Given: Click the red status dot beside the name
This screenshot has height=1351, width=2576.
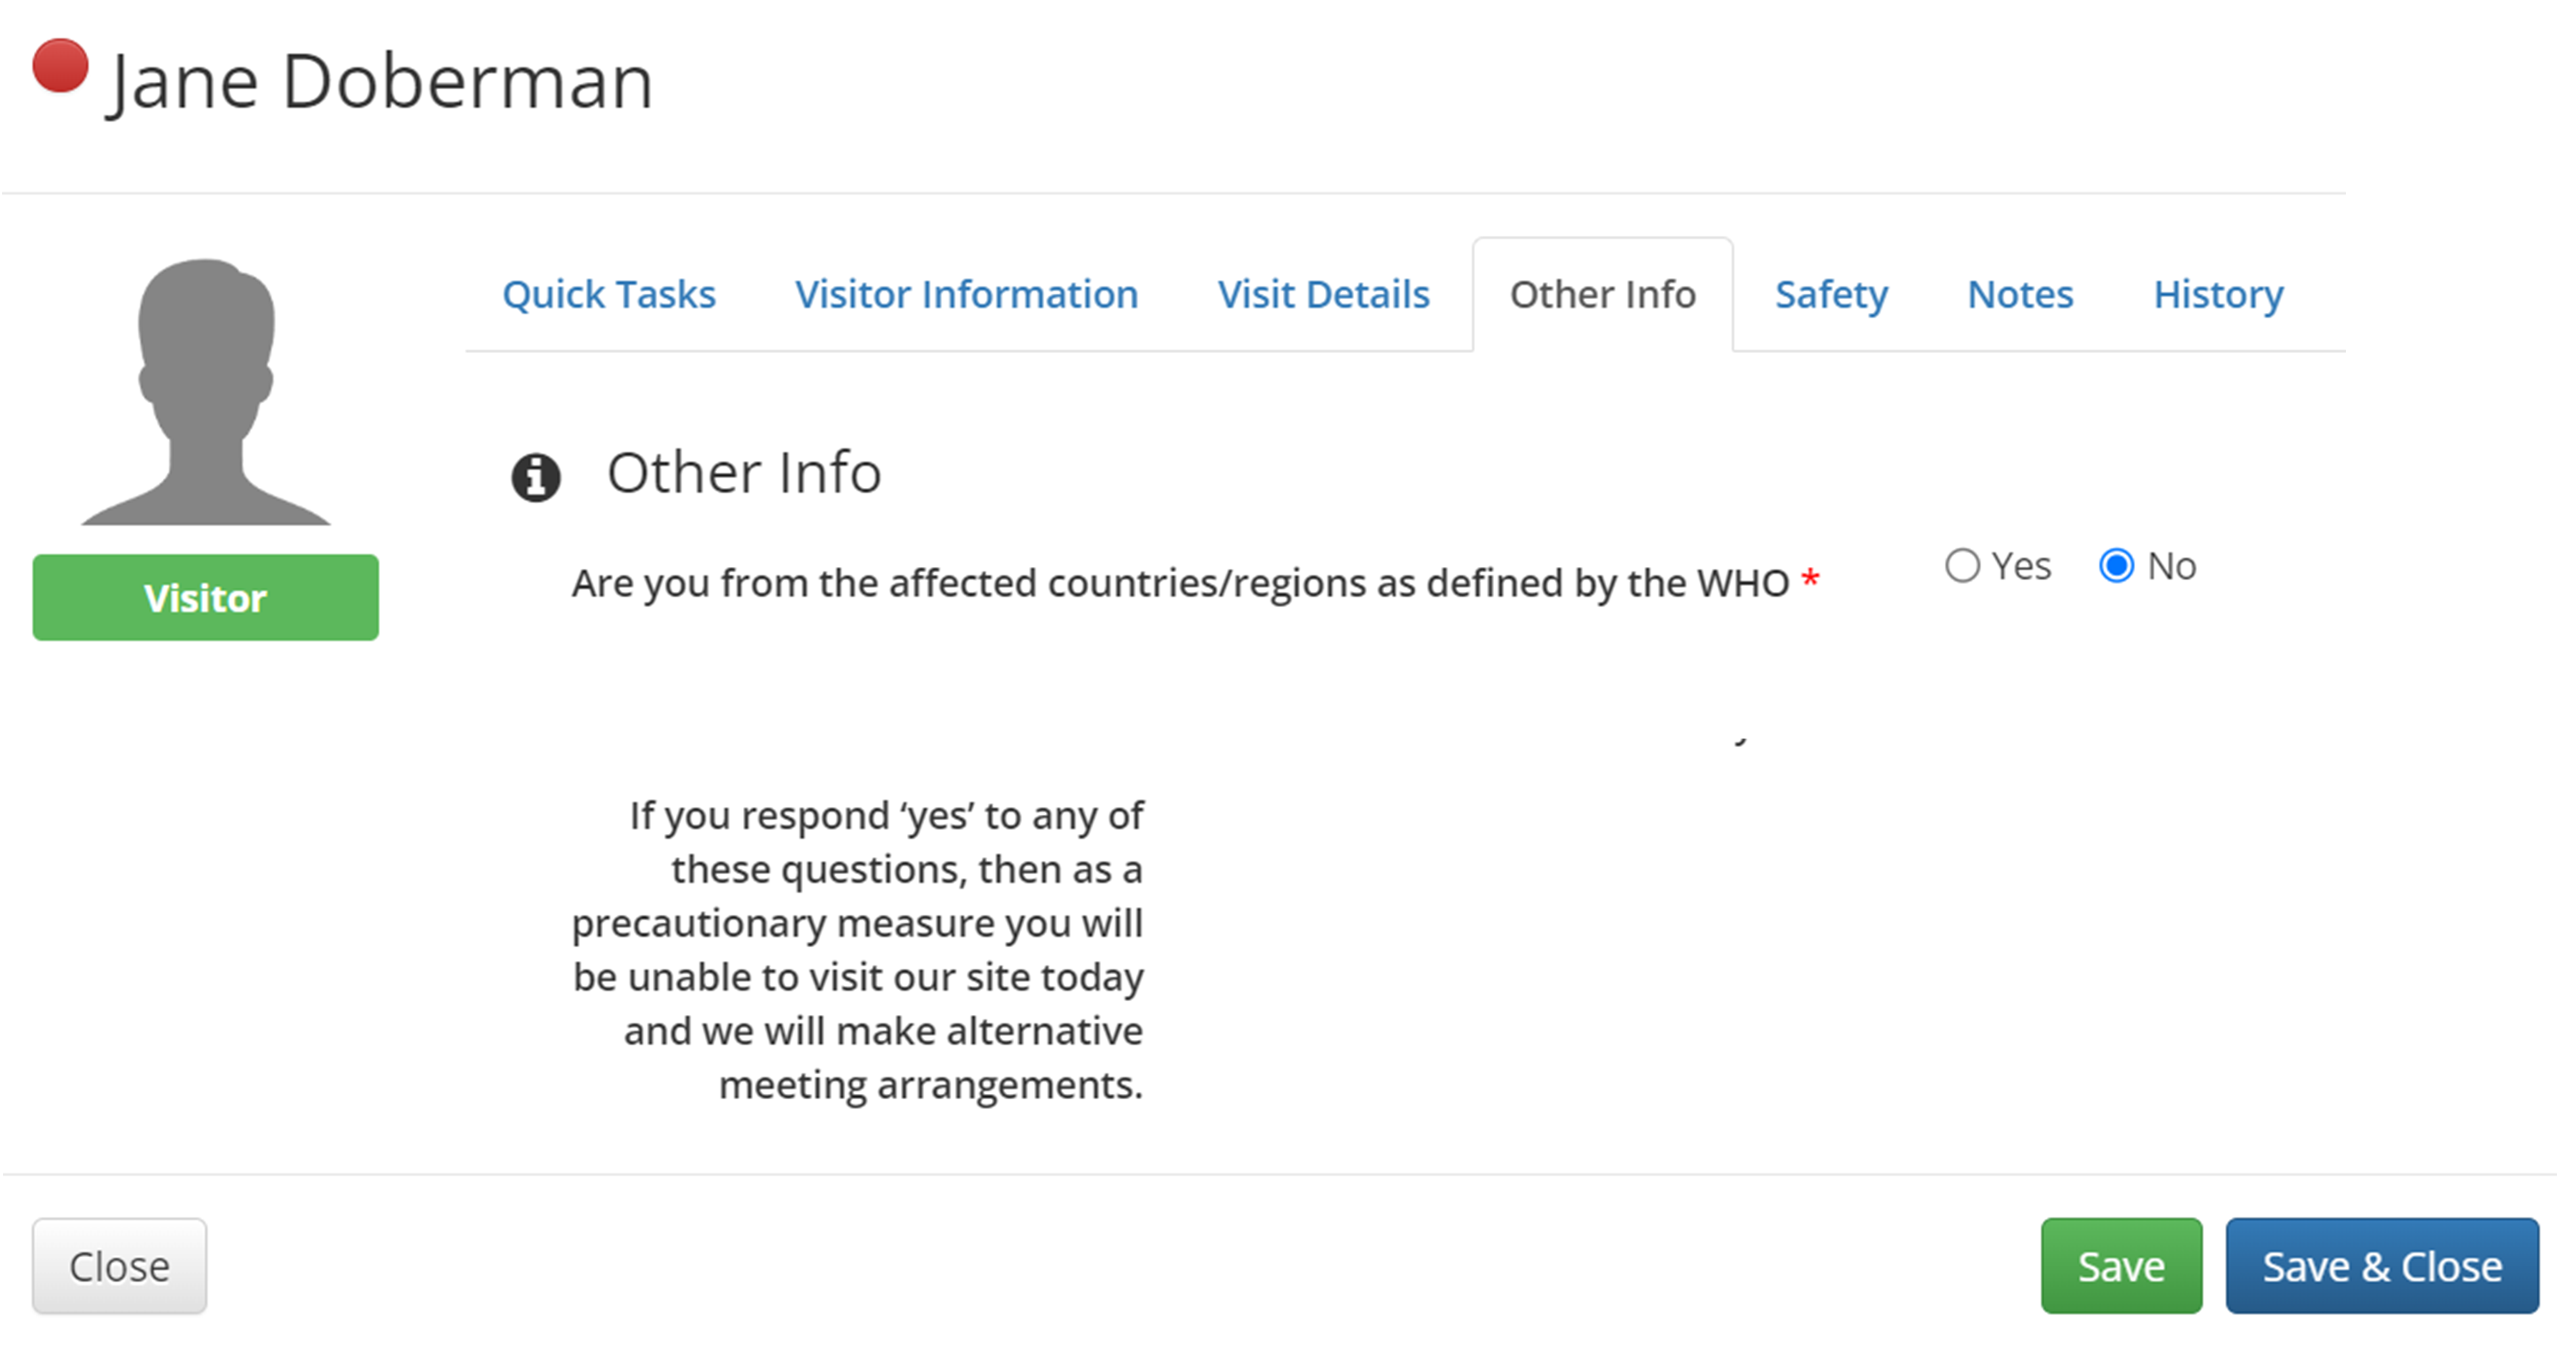Looking at the screenshot, I should 60,66.
